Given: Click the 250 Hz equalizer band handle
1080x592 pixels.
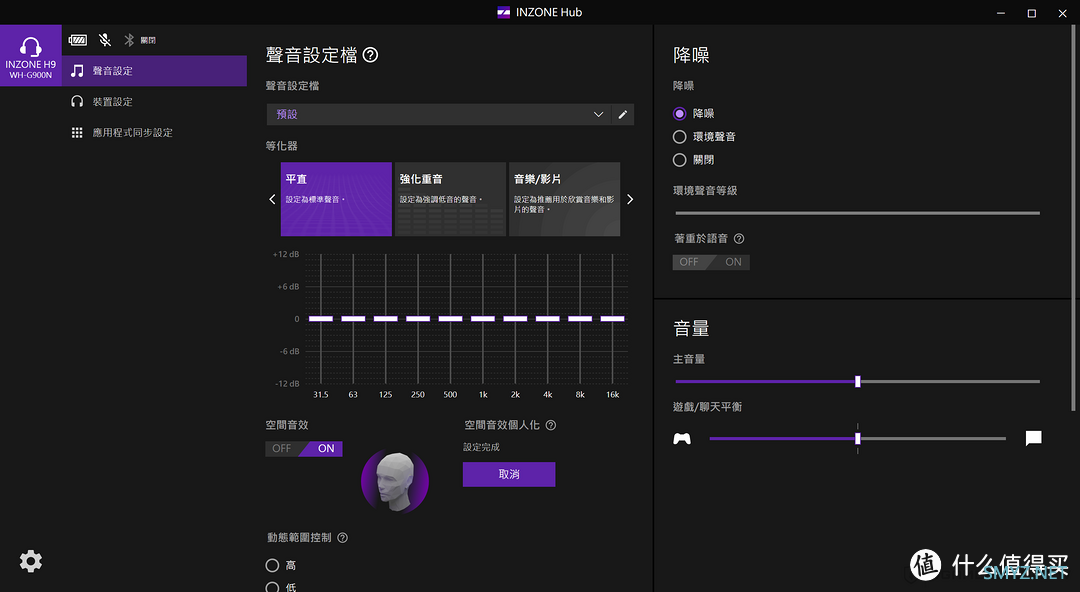Looking at the screenshot, I should 418,318.
